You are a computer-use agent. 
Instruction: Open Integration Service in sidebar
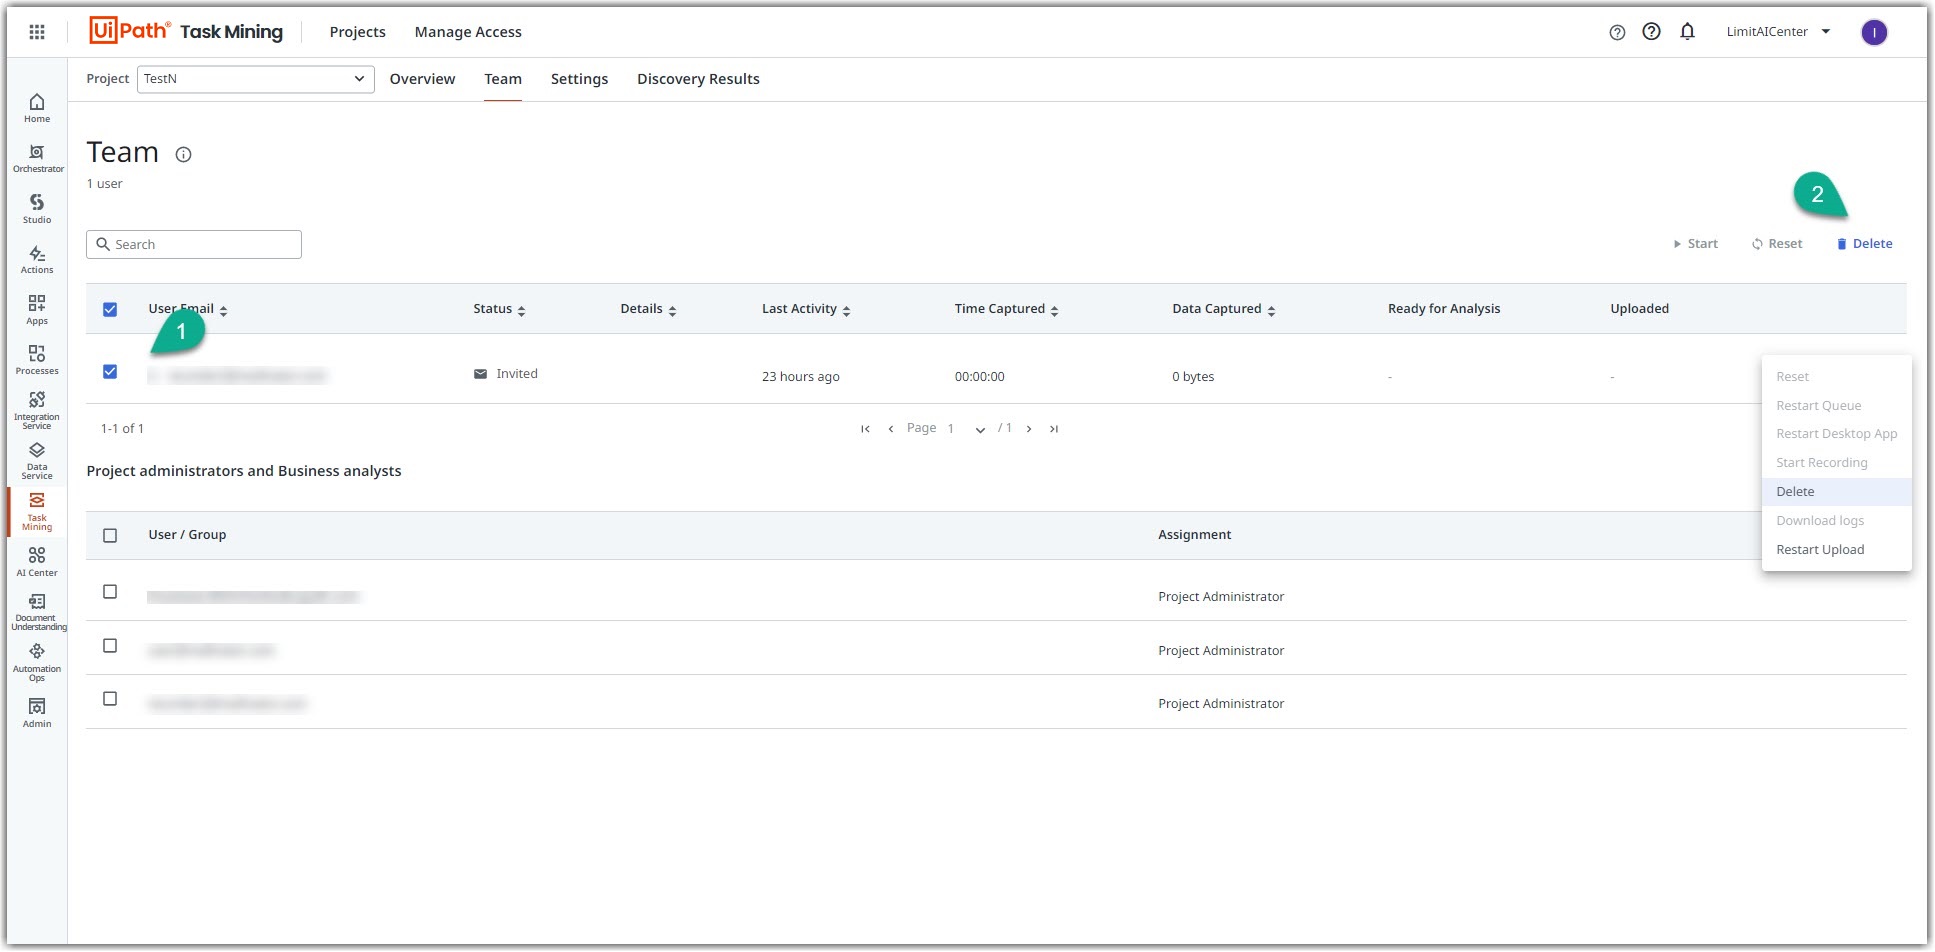[x=37, y=411]
